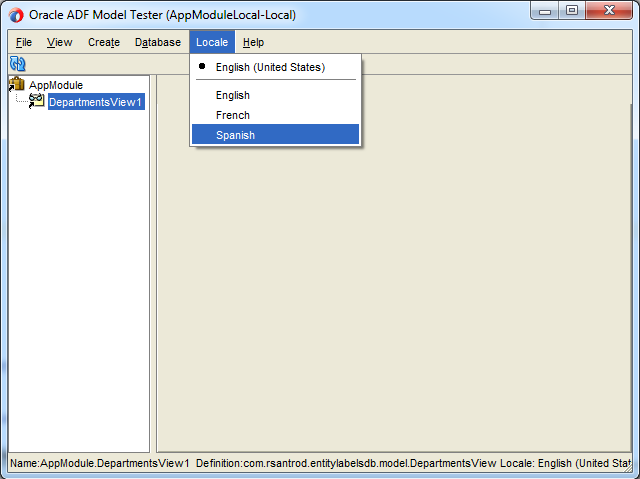640x479 pixels.
Task: Close the Model Tester window
Action: pyautogui.click(x=609, y=11)
